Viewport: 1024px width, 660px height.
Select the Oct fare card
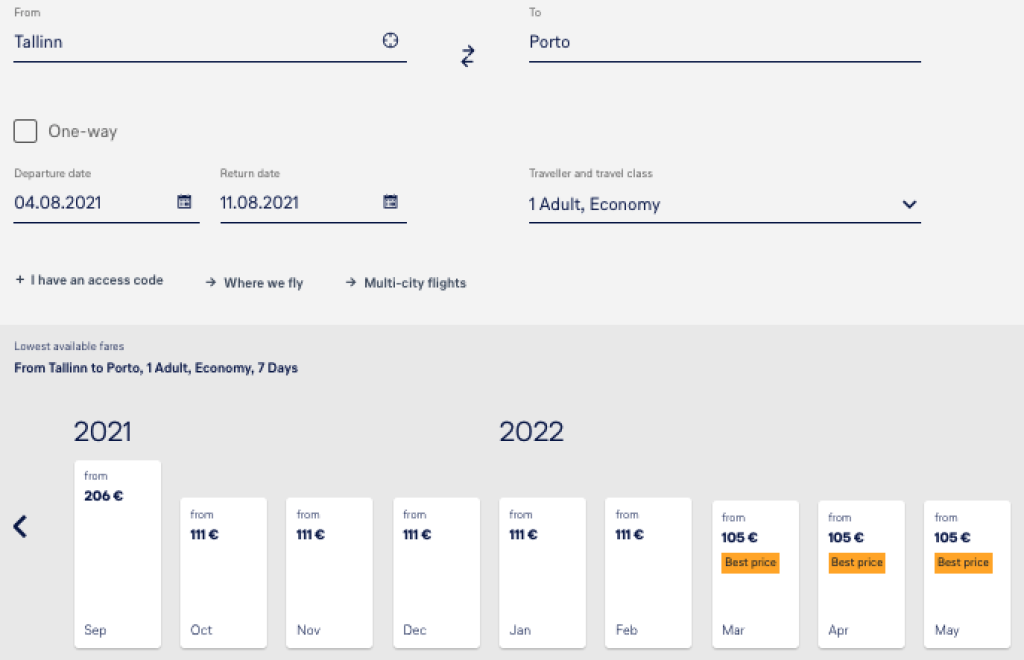point(223,572)
